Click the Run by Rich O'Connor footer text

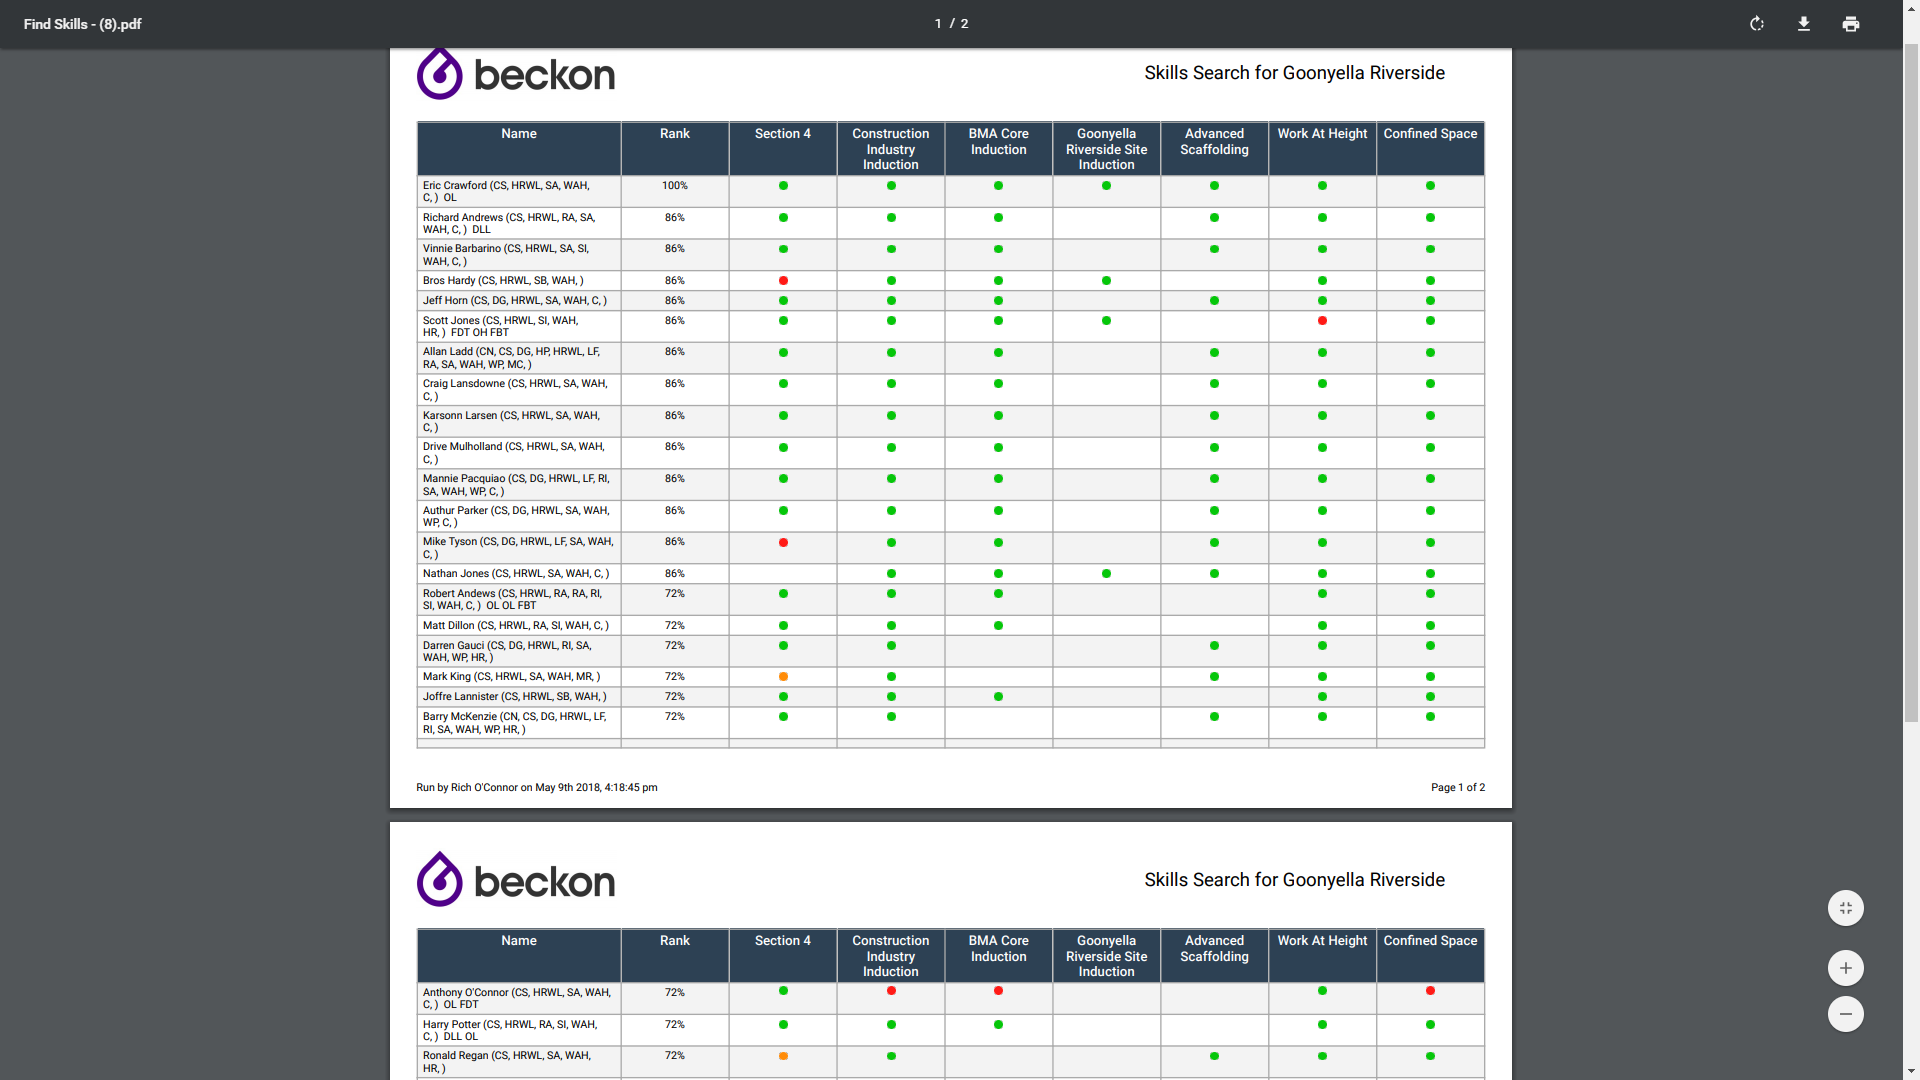point(537,788)
